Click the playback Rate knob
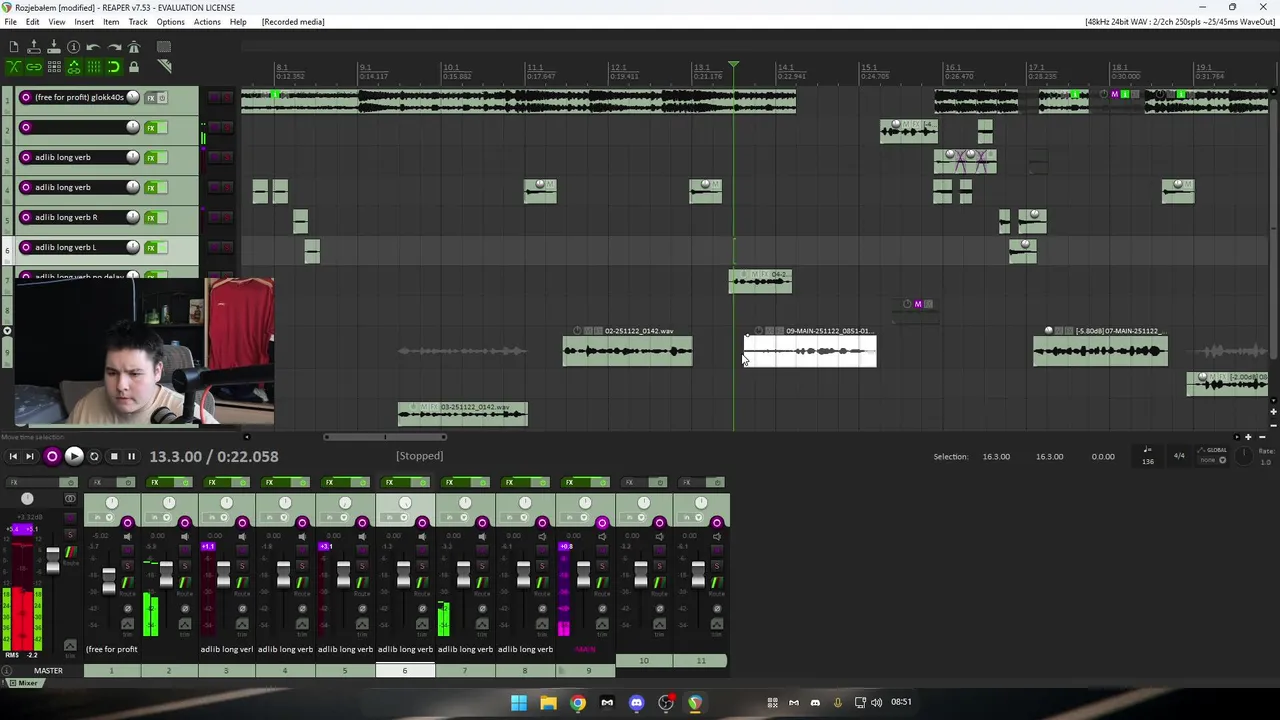Screen dimensions: 1280x720 coord(1244,456)
